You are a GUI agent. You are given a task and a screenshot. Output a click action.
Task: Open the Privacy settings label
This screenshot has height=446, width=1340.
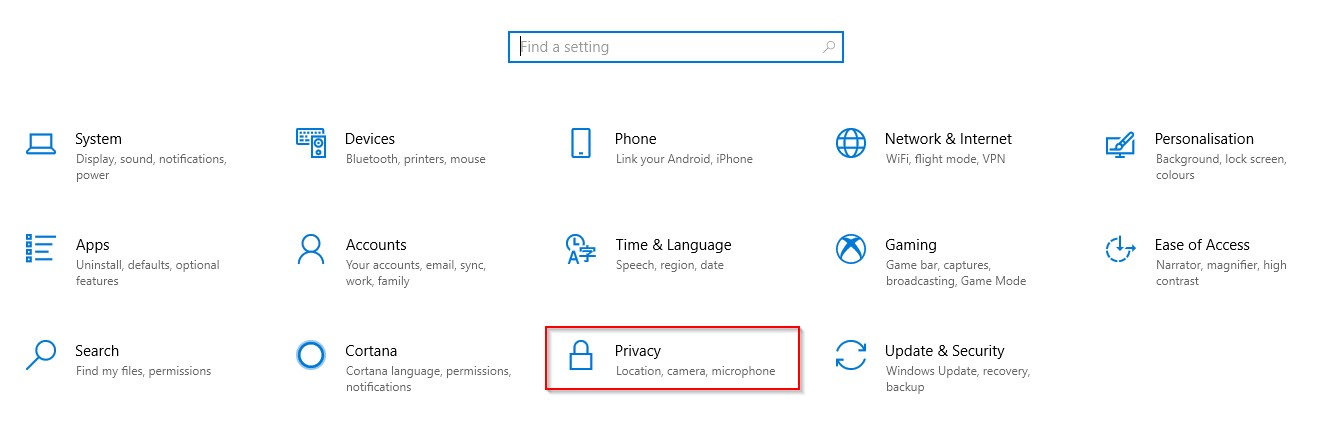[638, 351]
